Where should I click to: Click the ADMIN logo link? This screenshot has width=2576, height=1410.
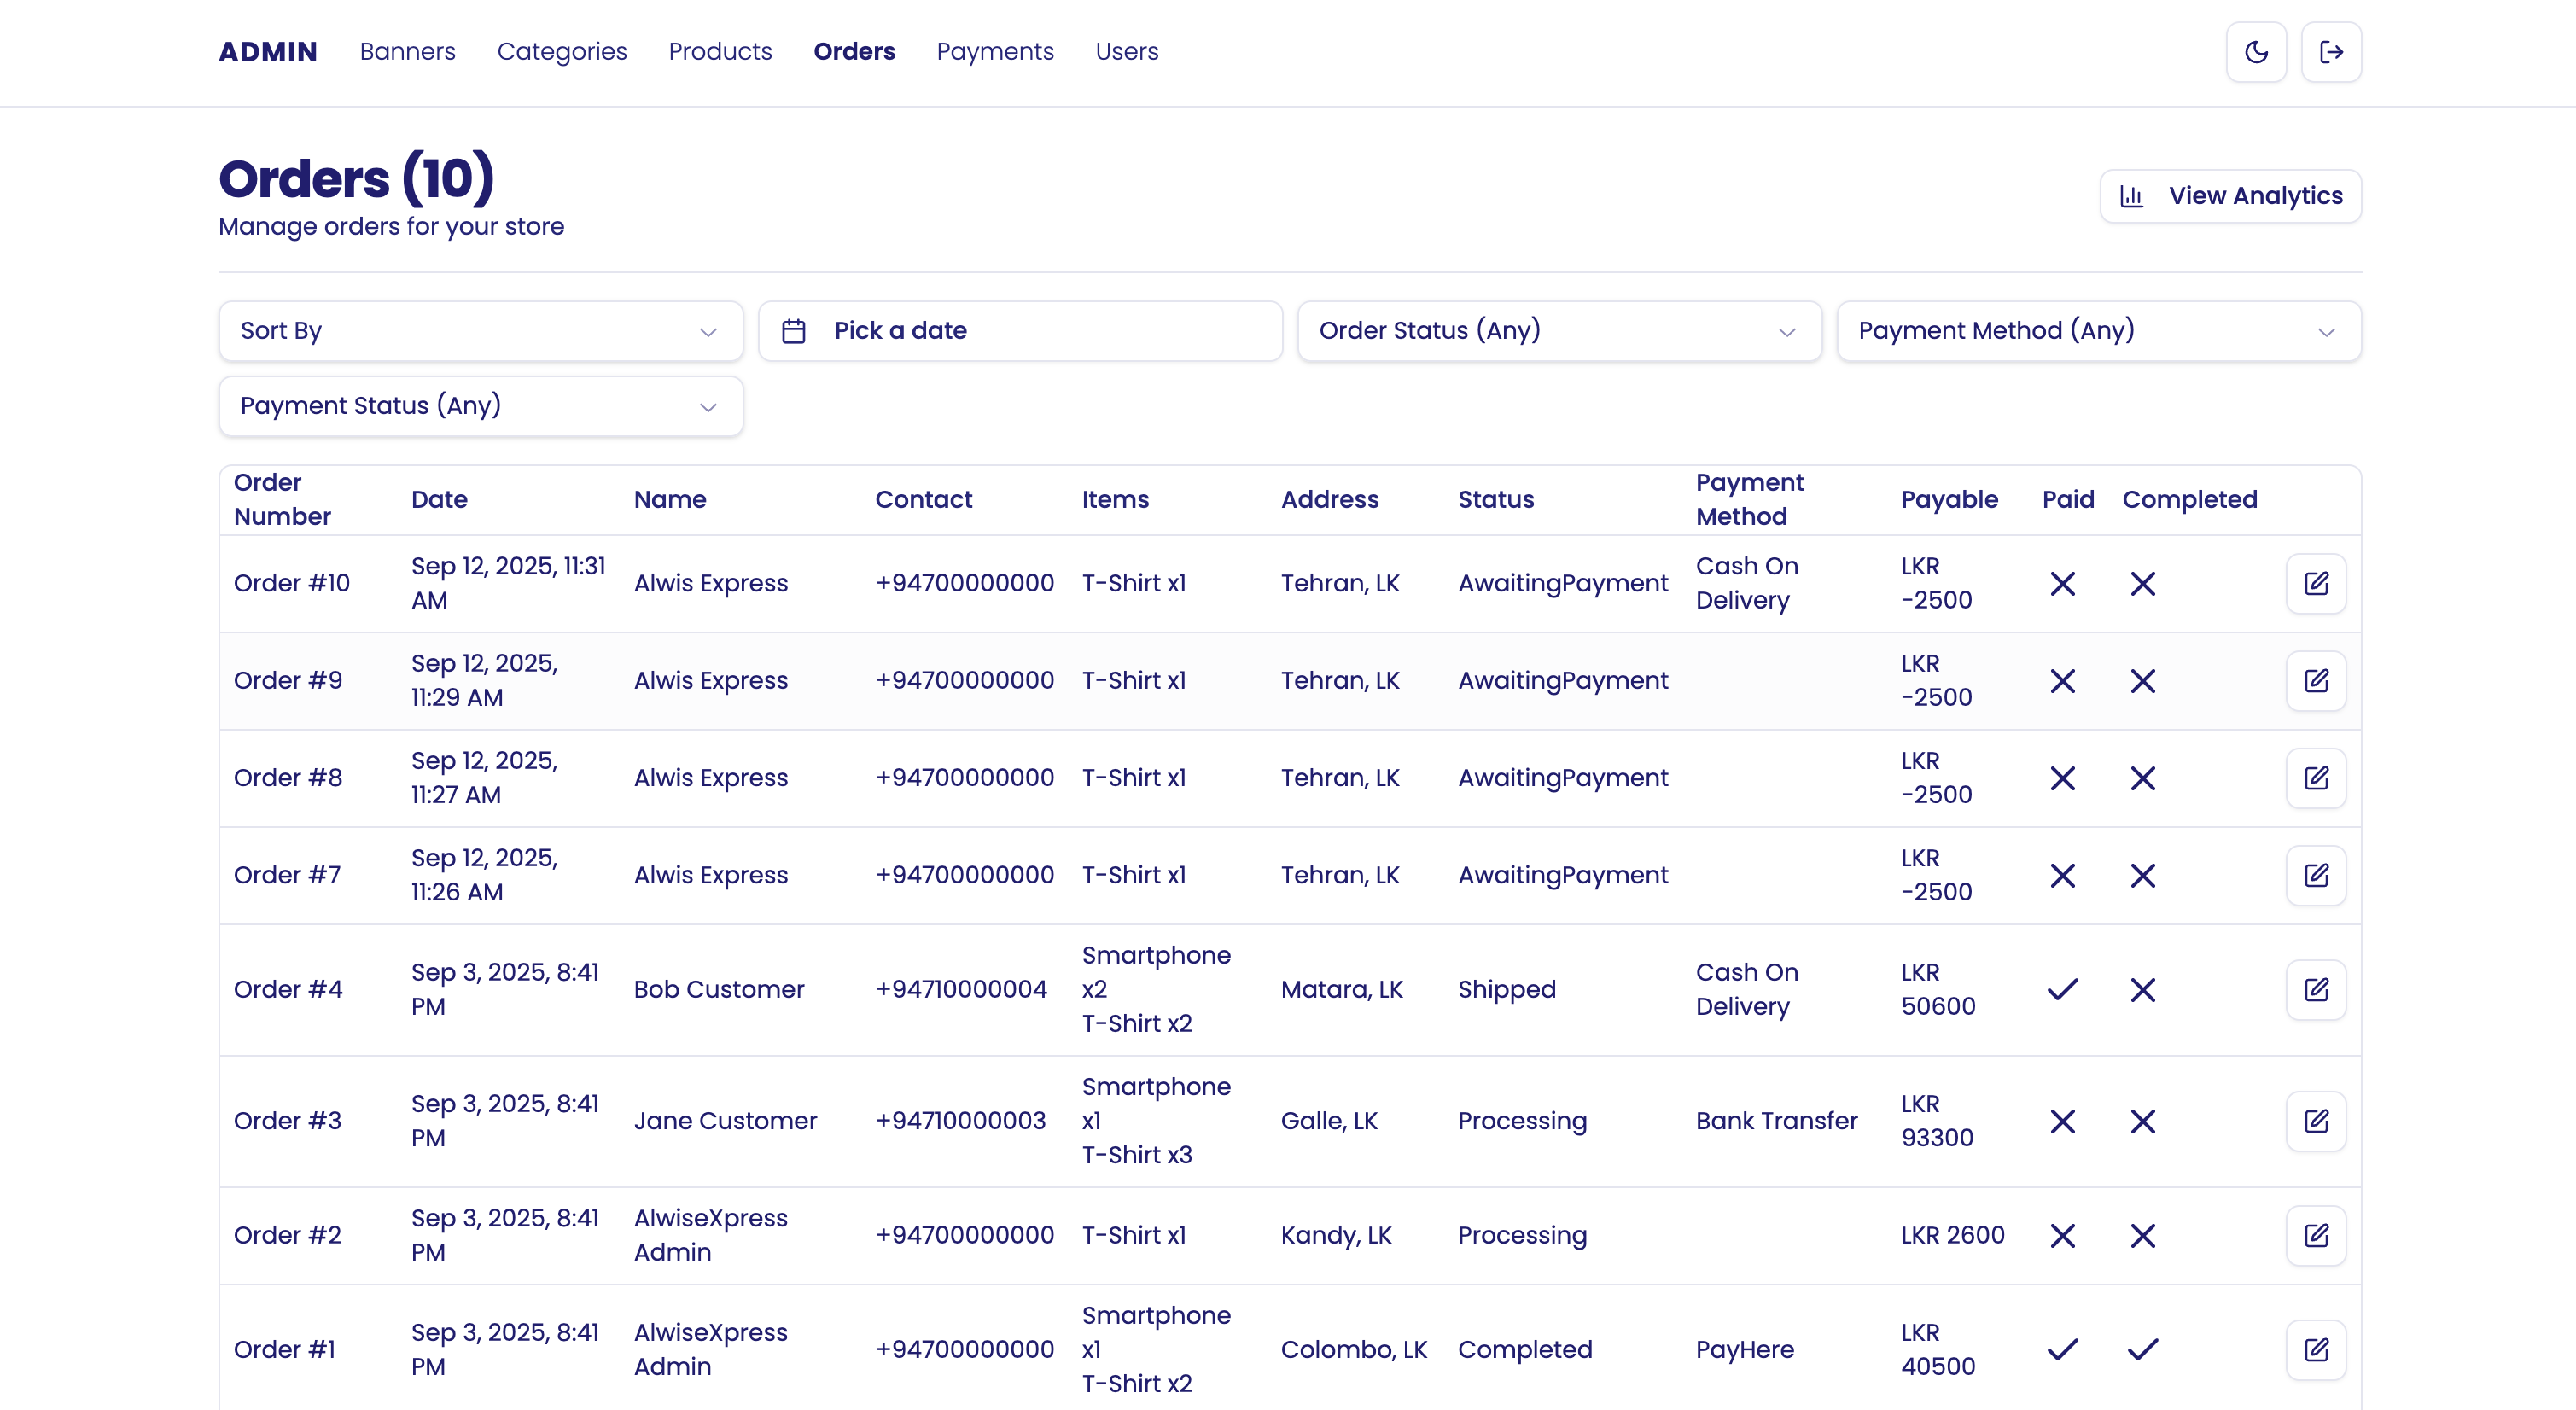click(268, 51)
